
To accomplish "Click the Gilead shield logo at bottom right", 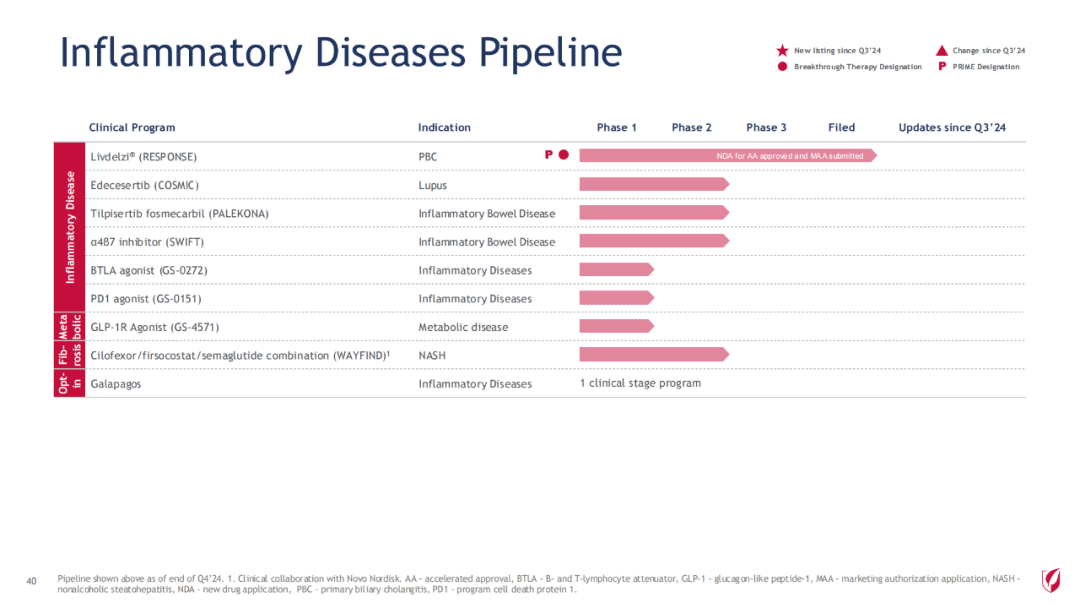I will coord(1051,579).
